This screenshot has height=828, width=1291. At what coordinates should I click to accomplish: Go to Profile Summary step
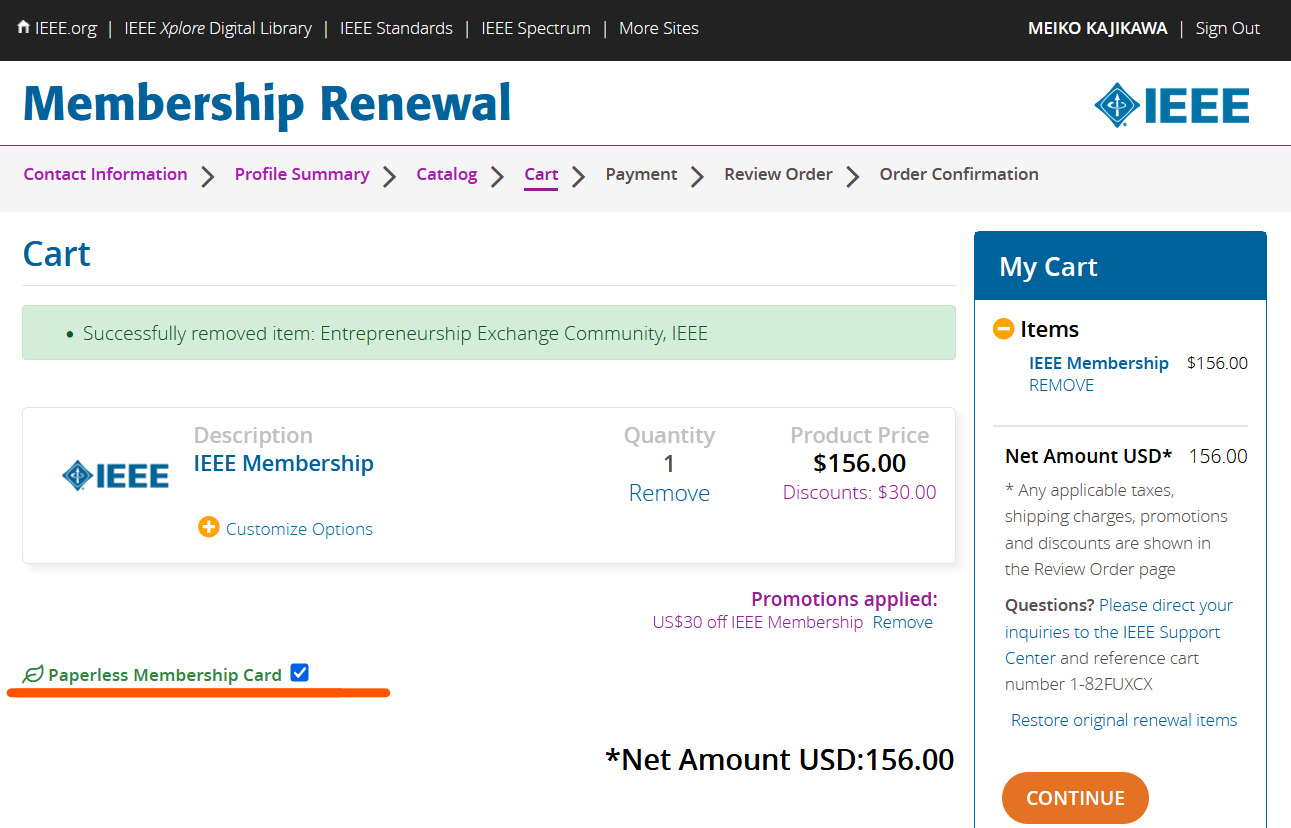tap(302, 174)
